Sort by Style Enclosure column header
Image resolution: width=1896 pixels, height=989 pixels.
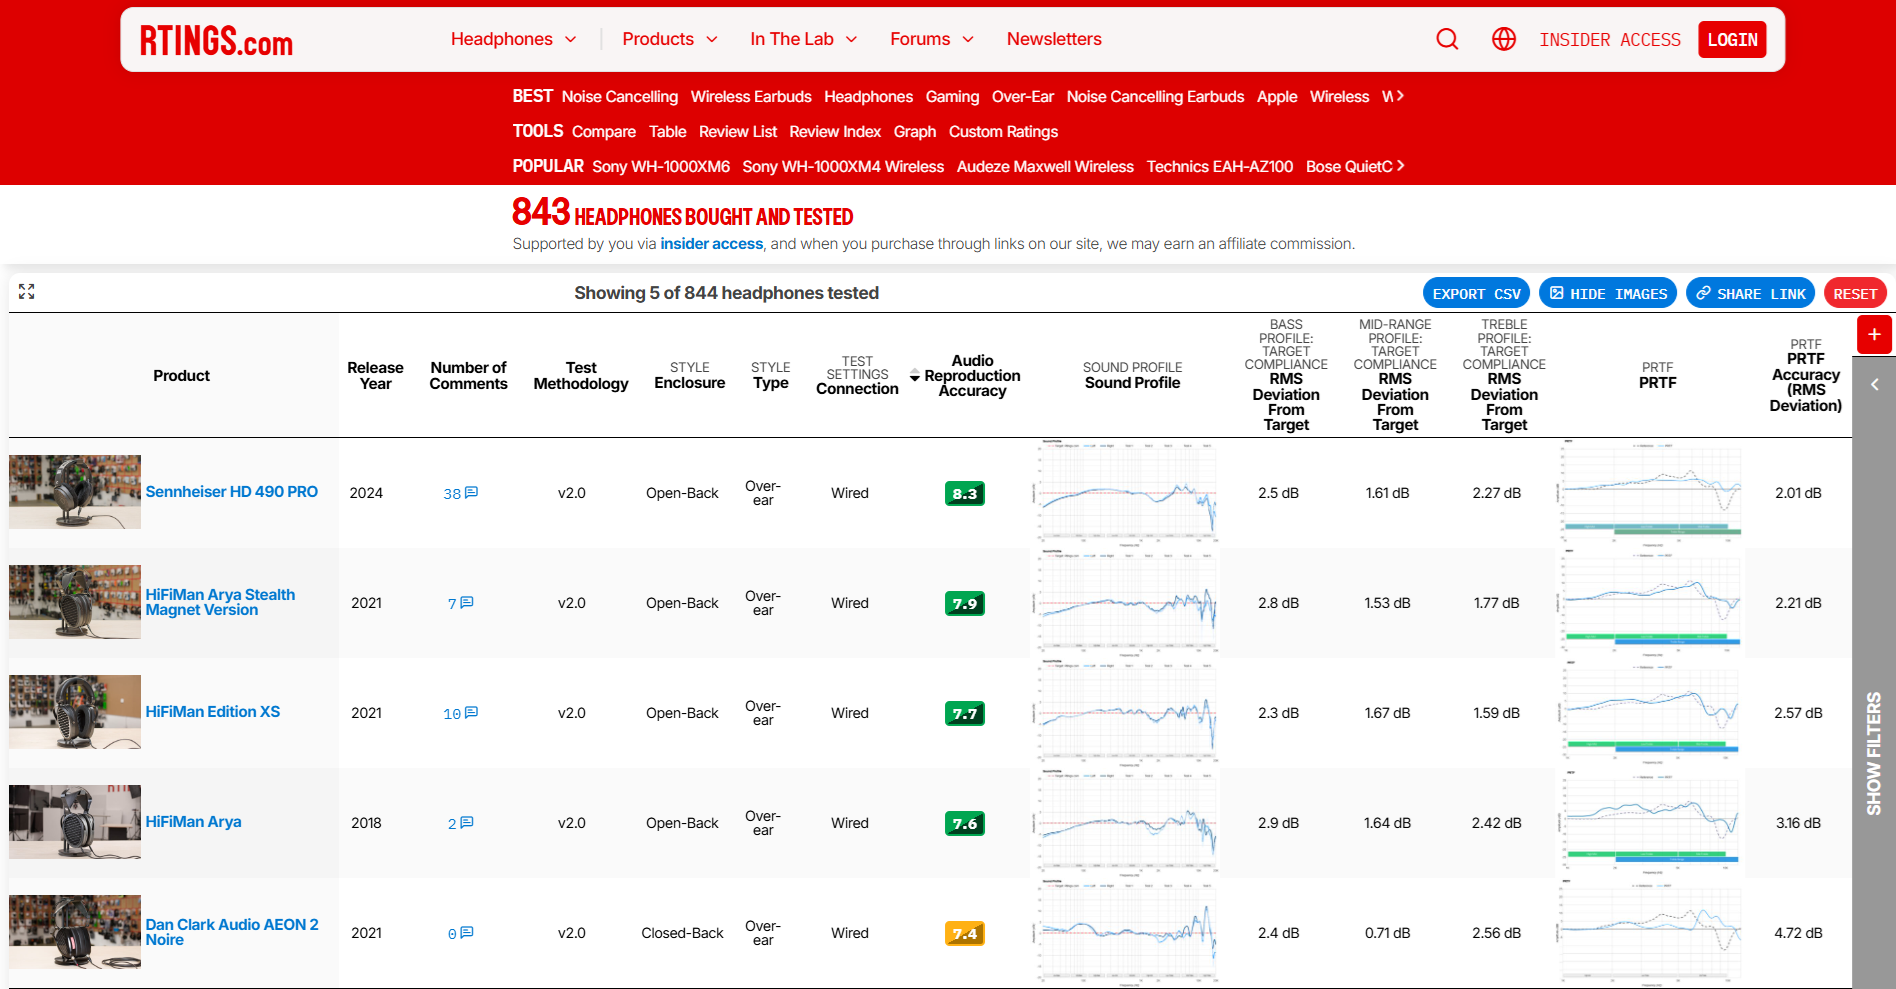pyautogui.click(x=690, y=376)
